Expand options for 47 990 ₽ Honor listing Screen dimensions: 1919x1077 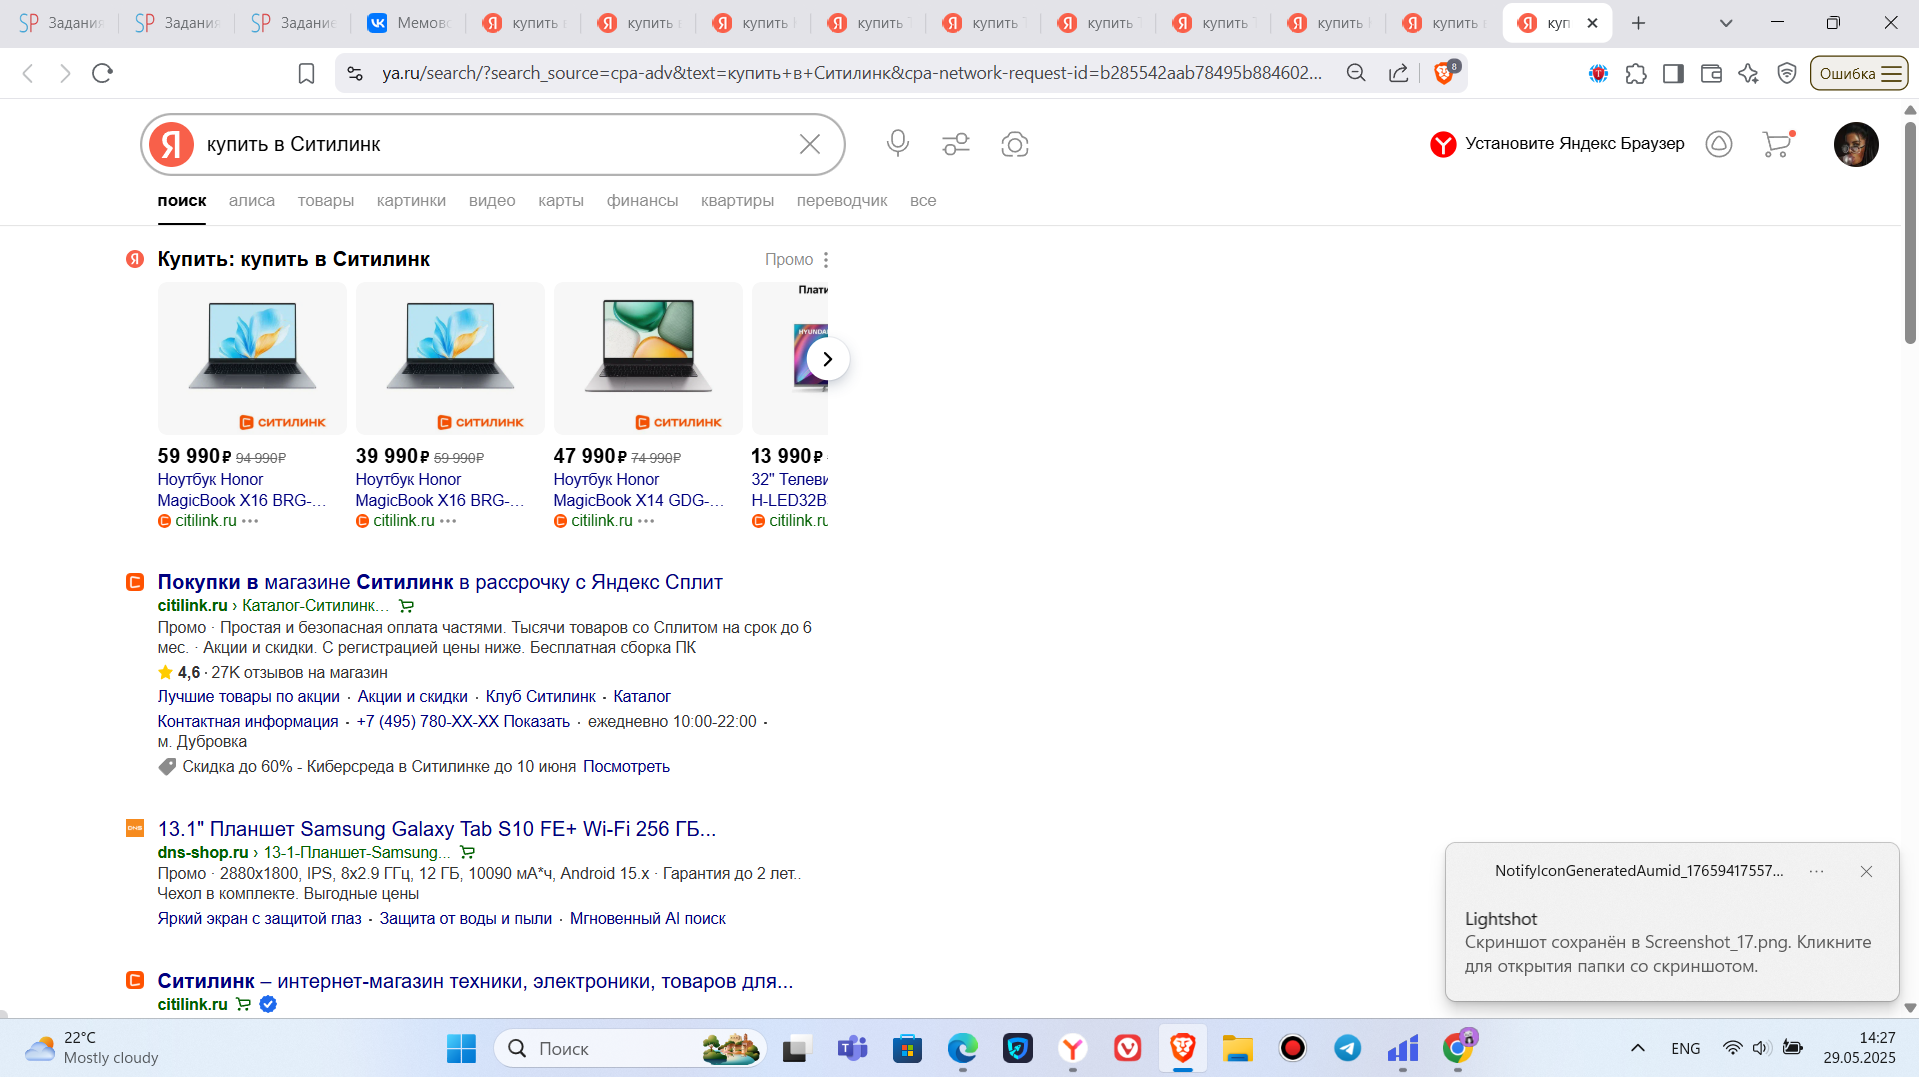[x=646, y=521]
